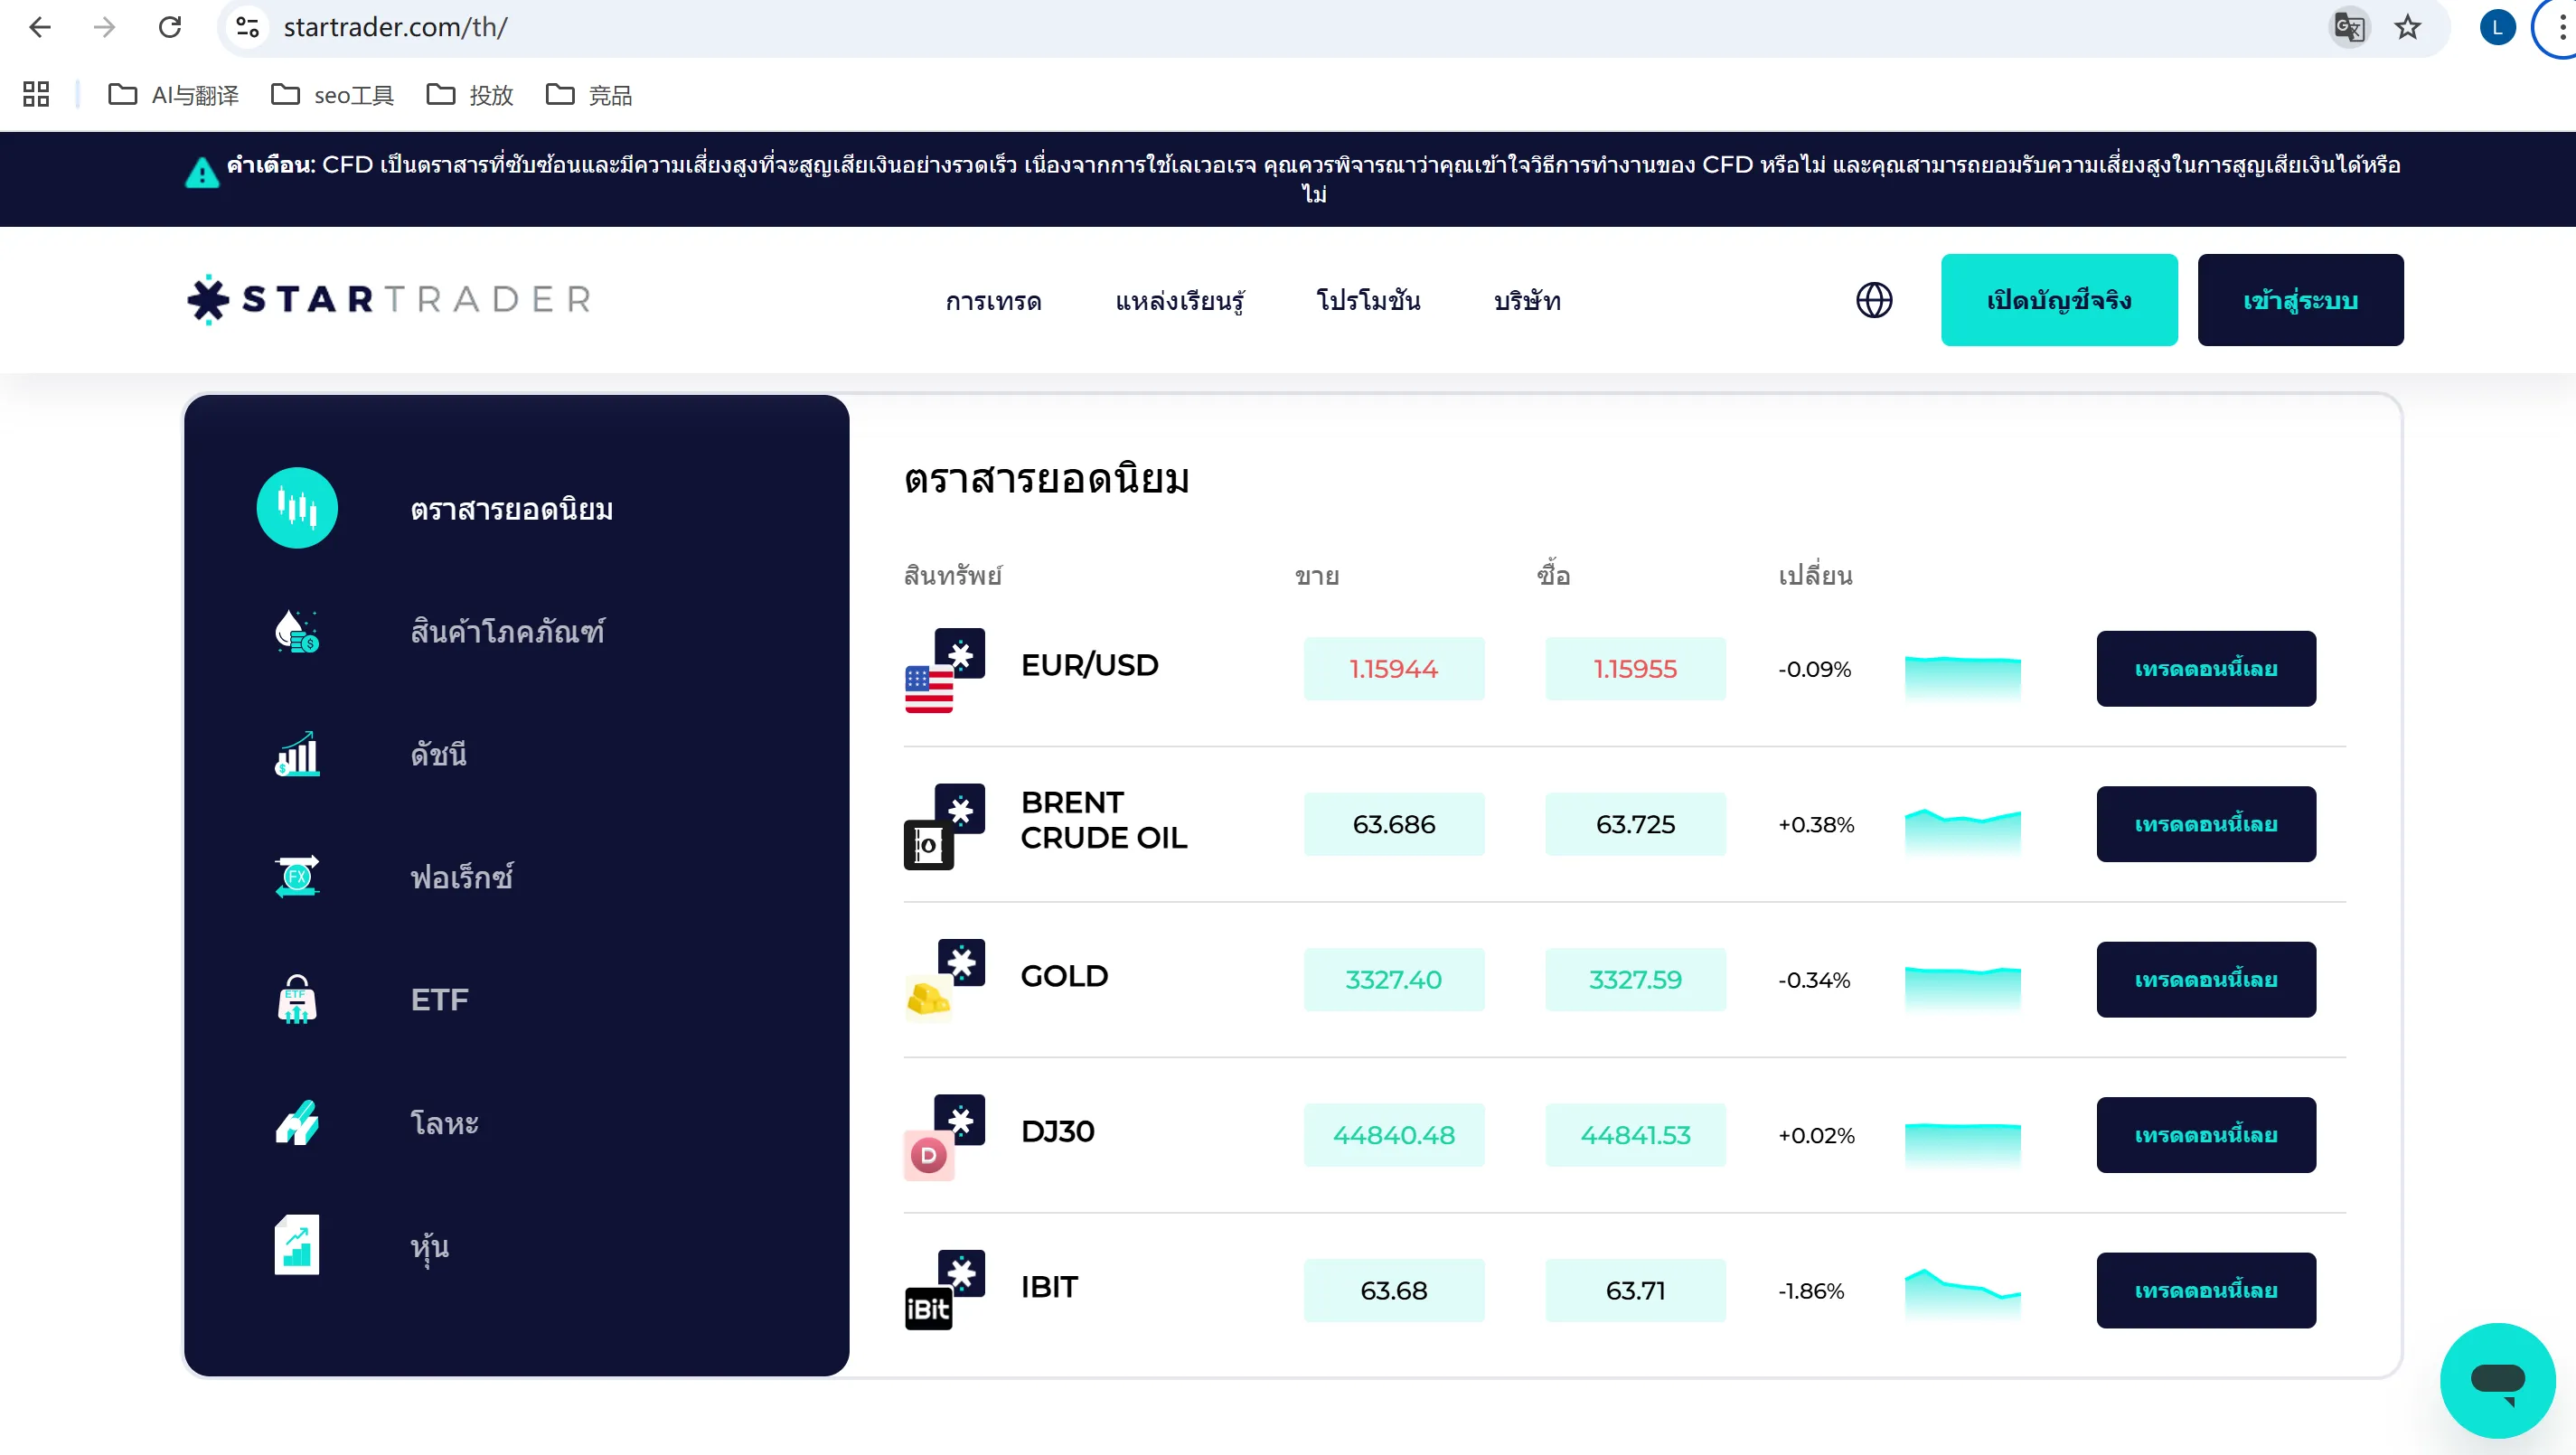2576x1455 pixels.
Task: Select ตราสารยอดนิยม tab in sidebar
Action: pyautogui.click(x=512, y=509)
